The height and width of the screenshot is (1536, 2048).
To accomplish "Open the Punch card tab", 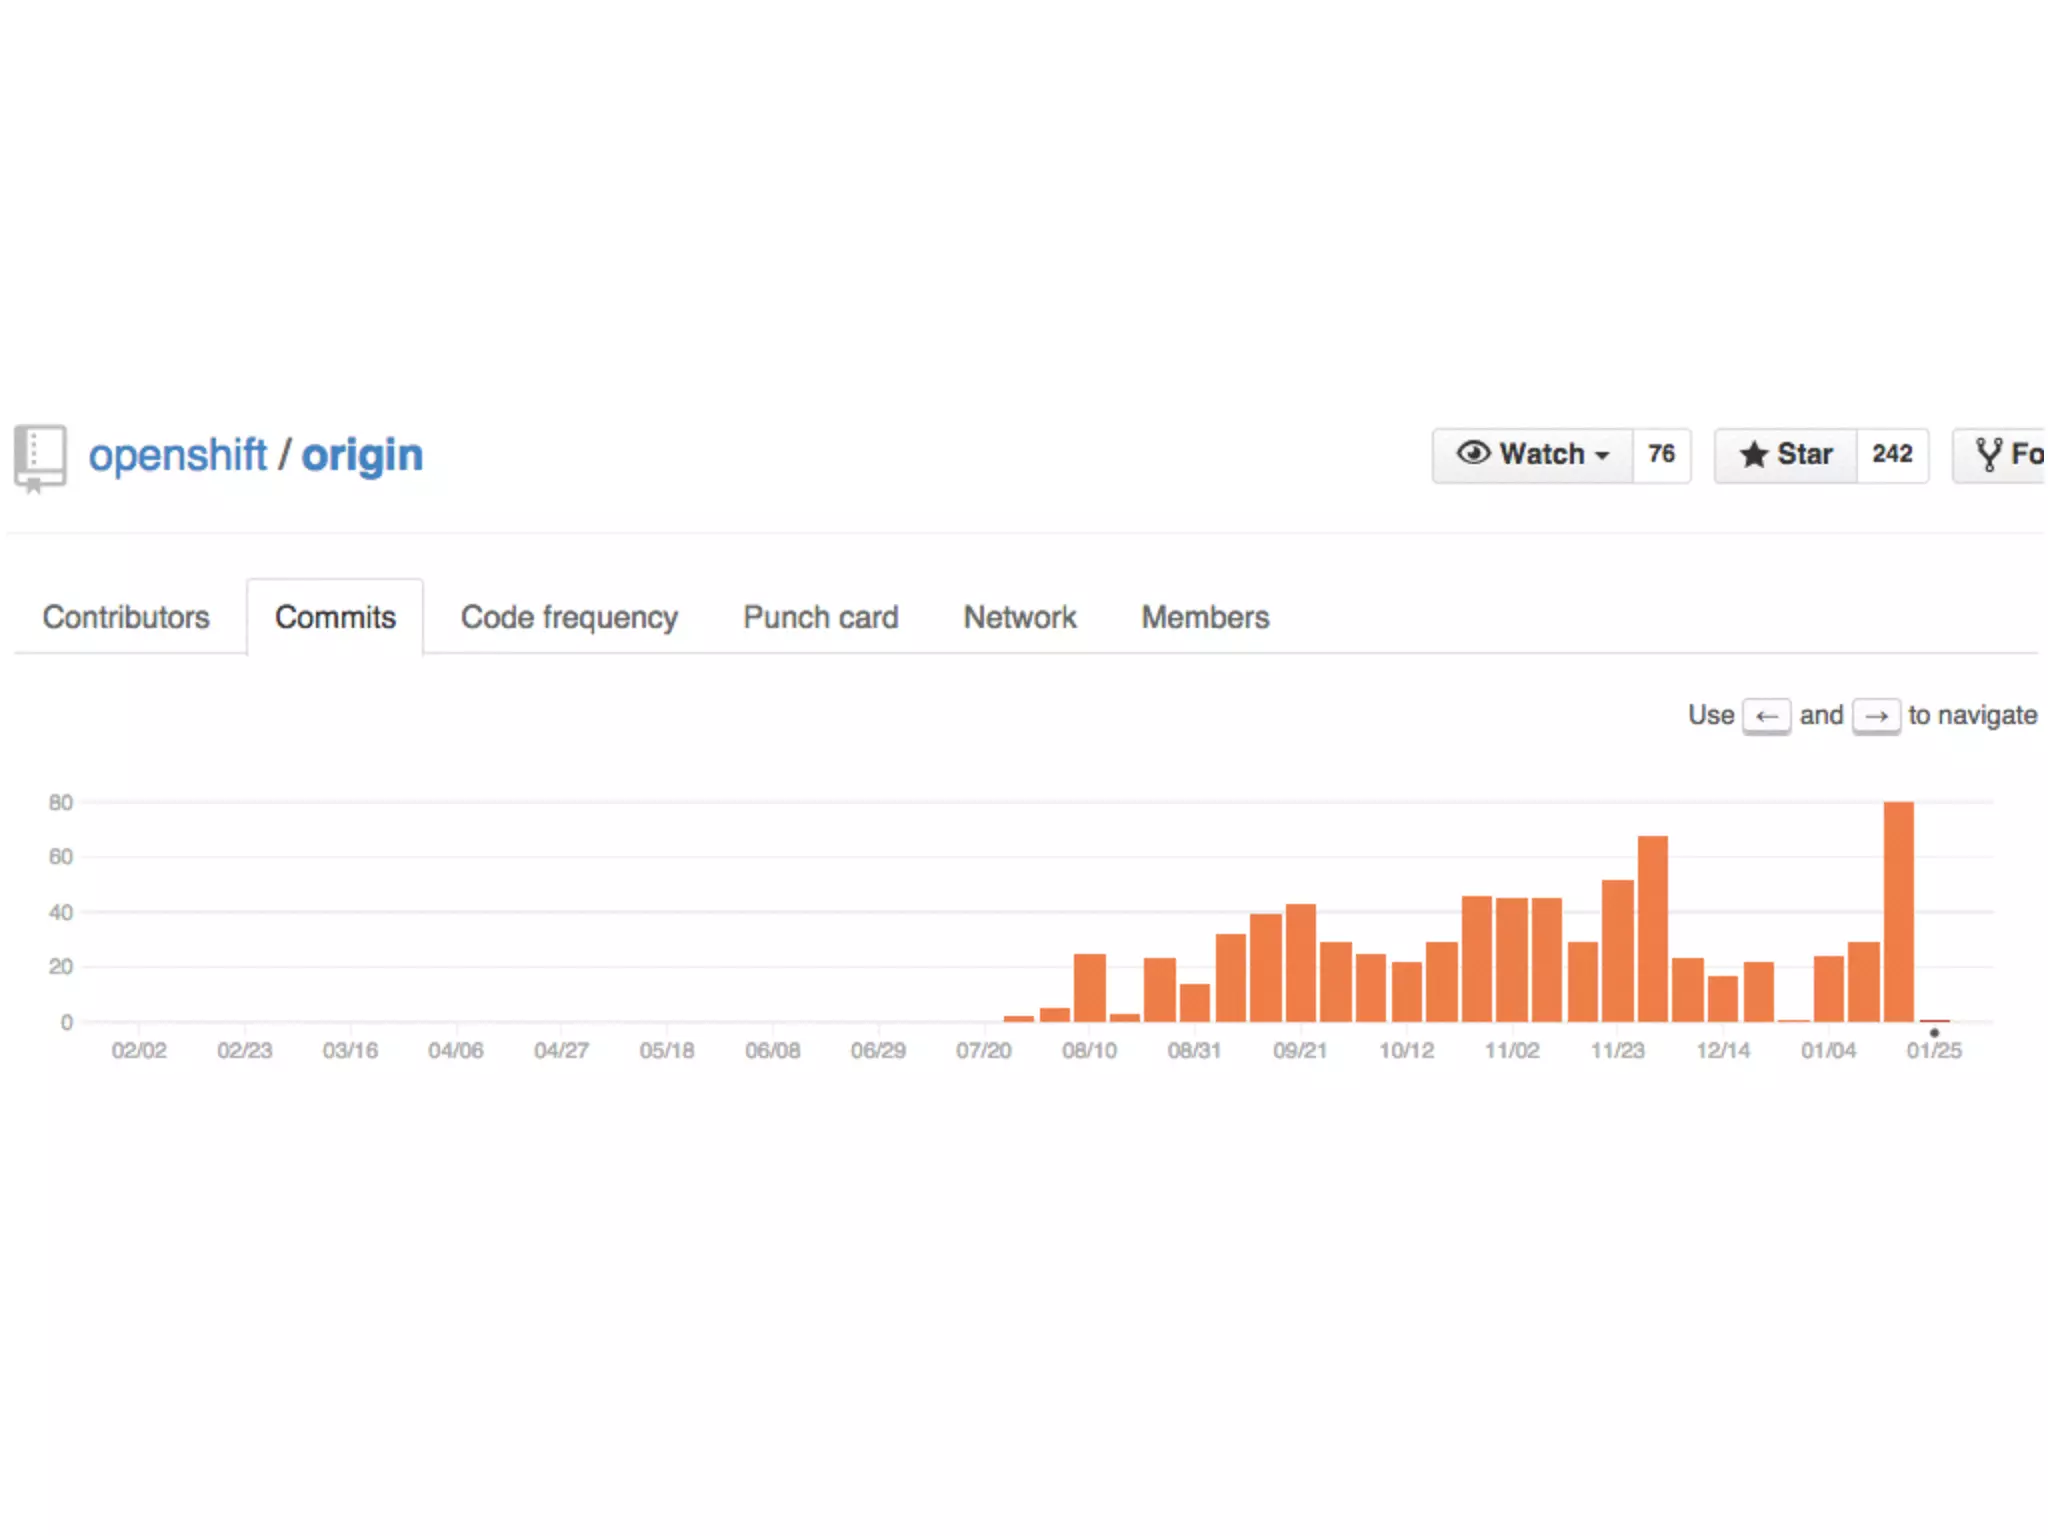I will click(x=820, y=617).
